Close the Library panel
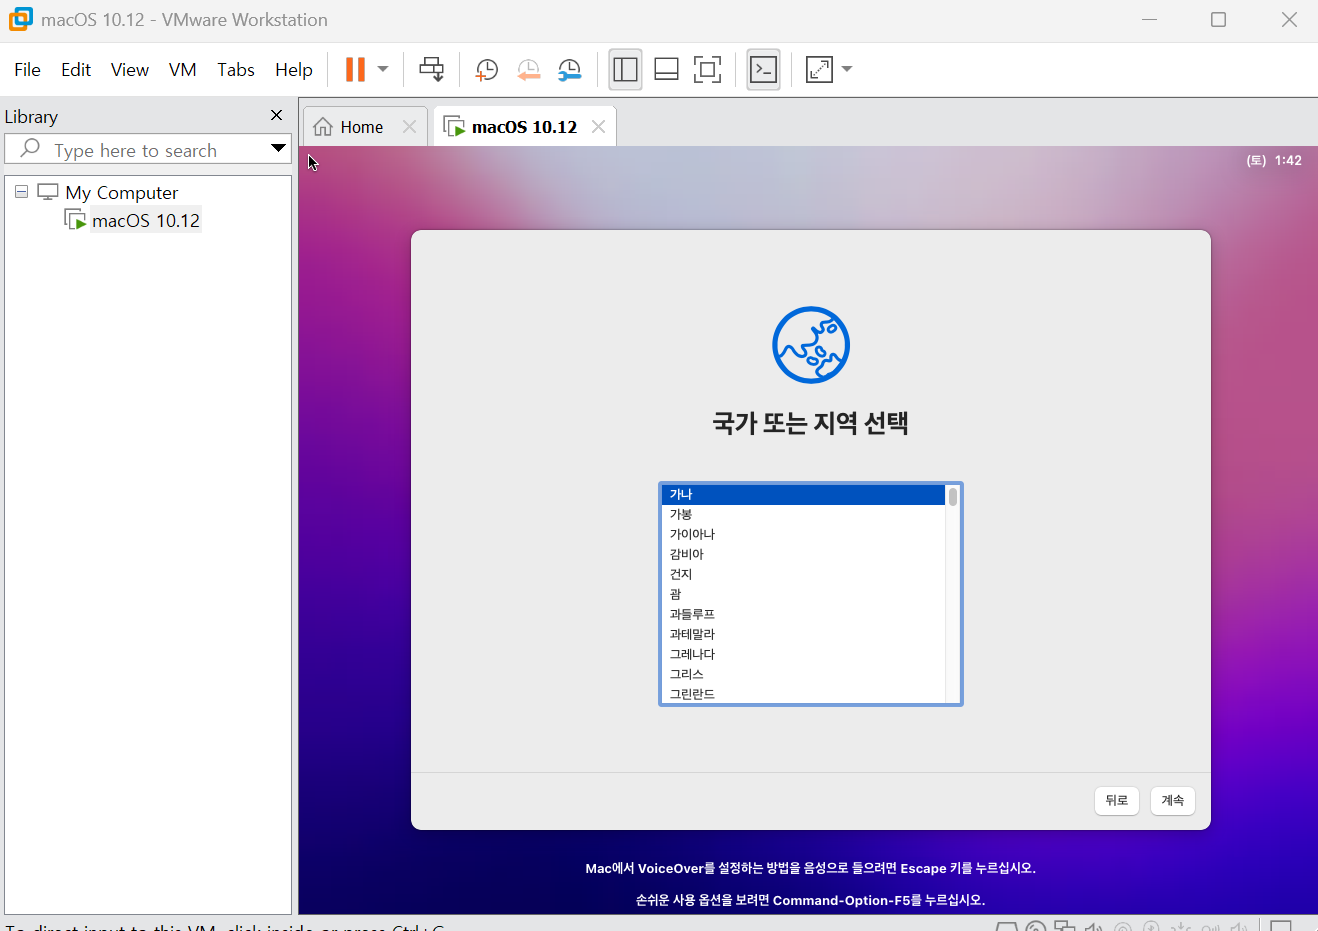This screenshot has height=931, width=1318. pos(277,116)
